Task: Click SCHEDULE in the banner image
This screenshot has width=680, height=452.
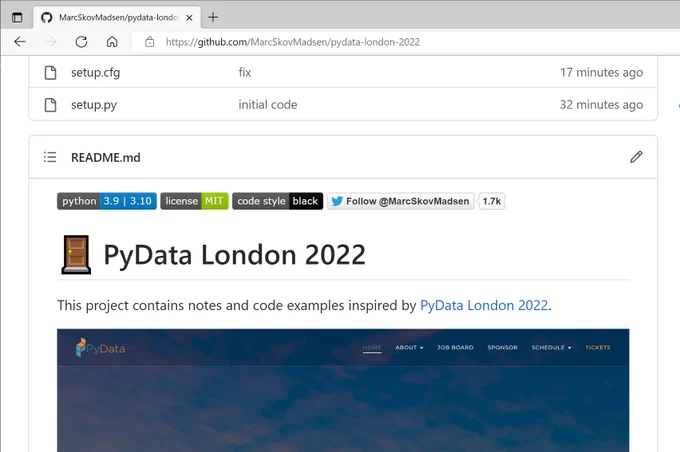Action: click(551, 347)
